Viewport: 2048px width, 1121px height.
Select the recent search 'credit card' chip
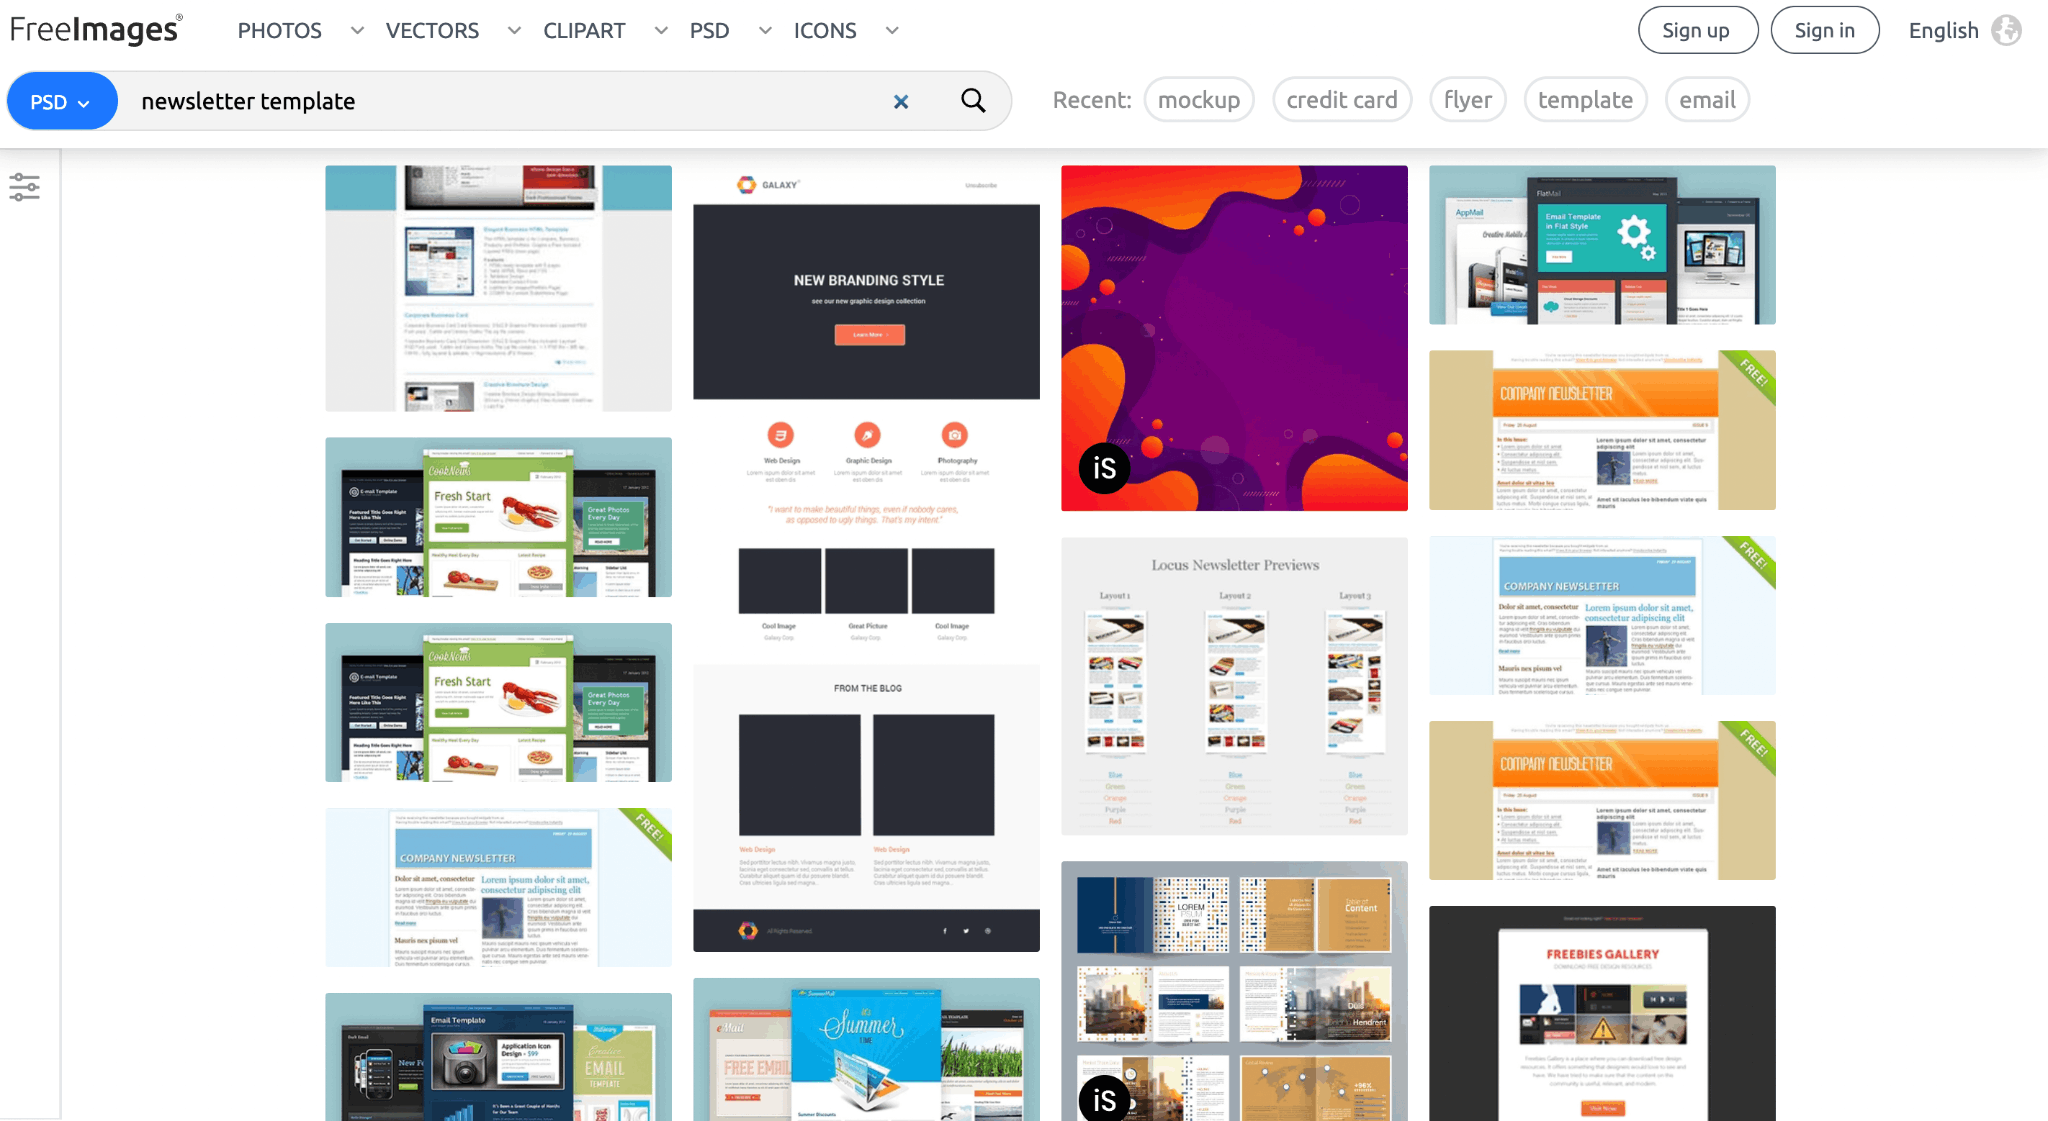point(1341,100)
